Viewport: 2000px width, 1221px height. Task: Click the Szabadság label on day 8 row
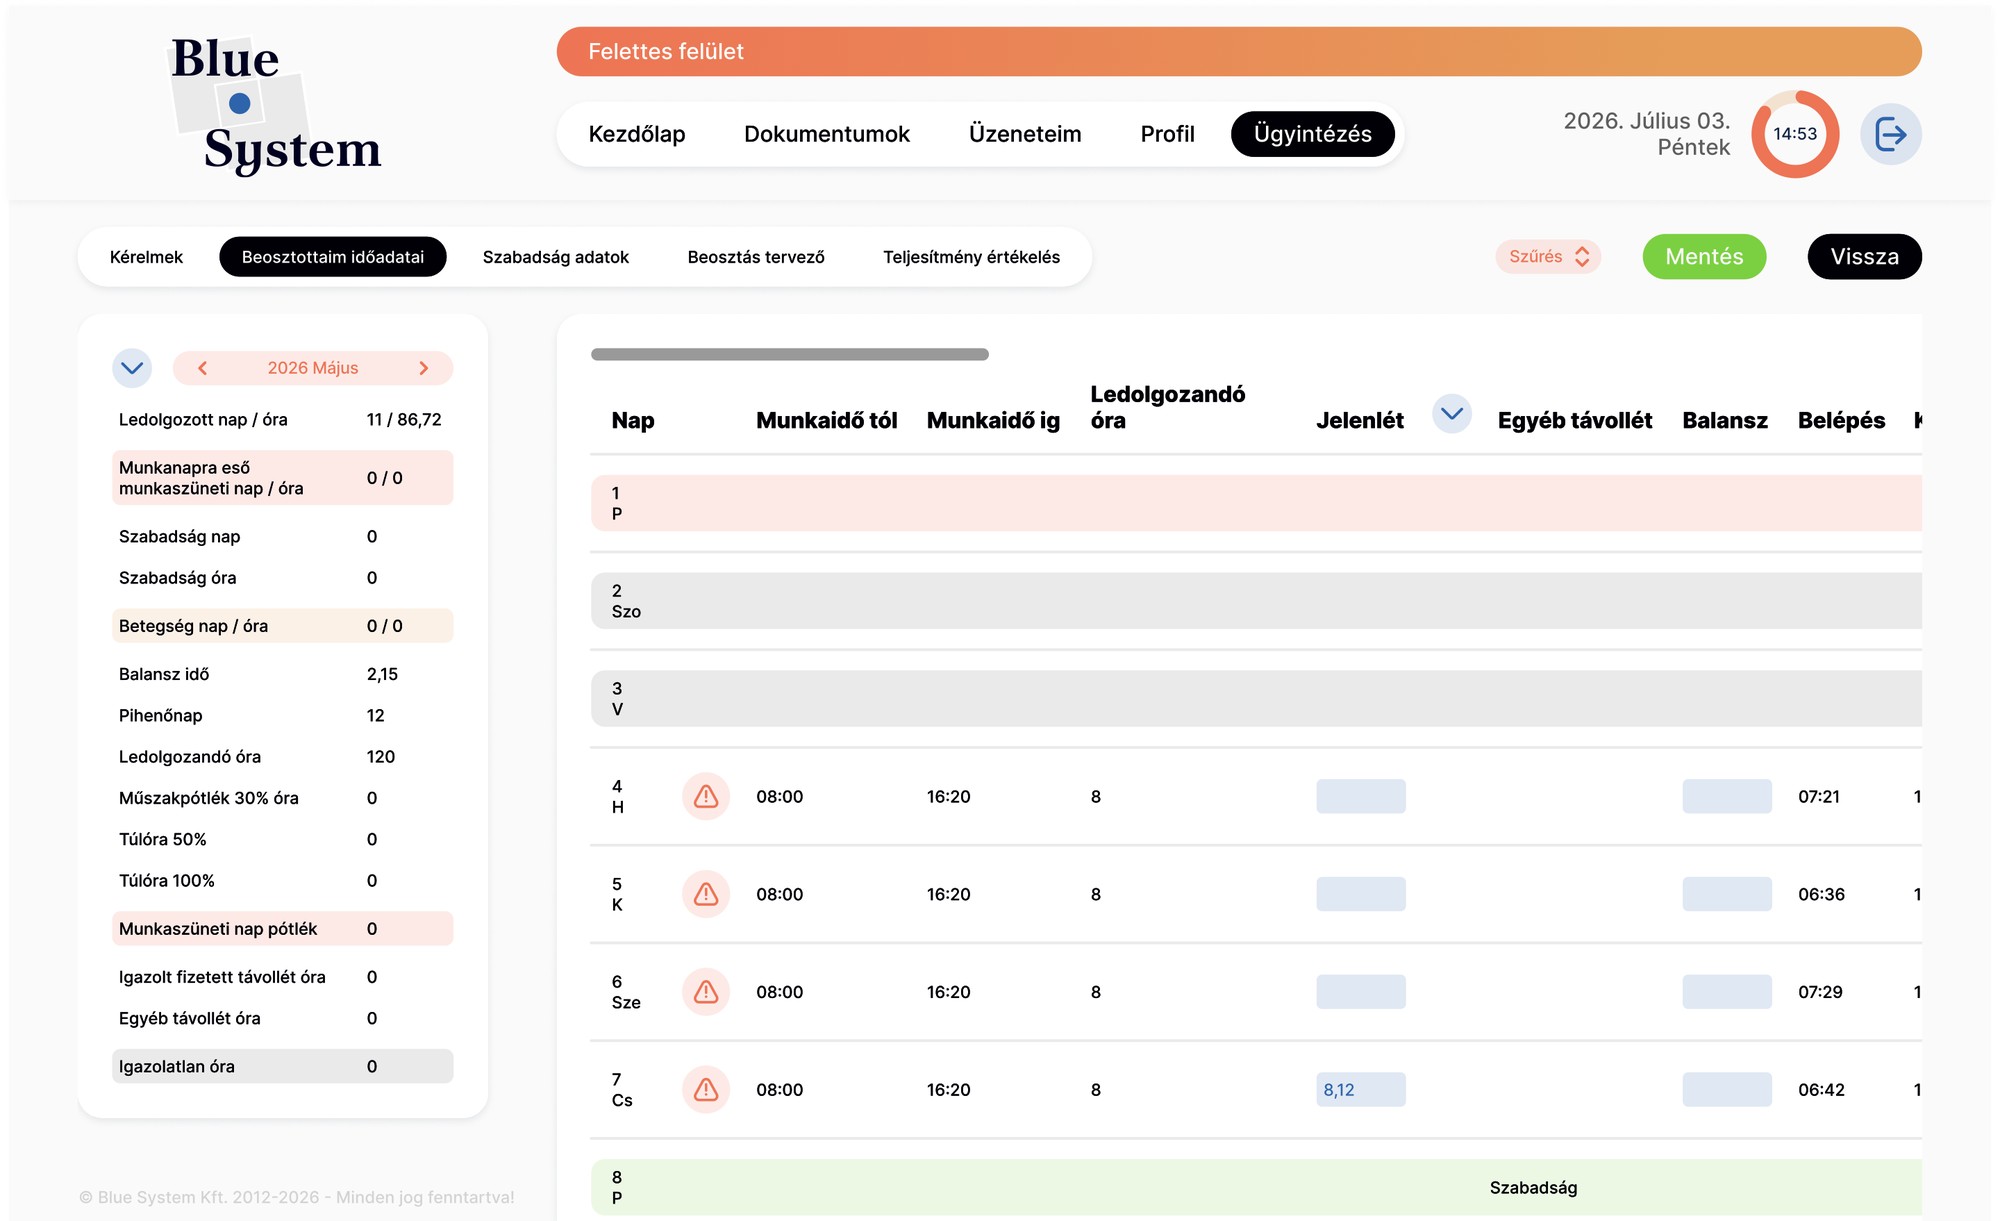pyautogui.click(x=1533, y=1187)
